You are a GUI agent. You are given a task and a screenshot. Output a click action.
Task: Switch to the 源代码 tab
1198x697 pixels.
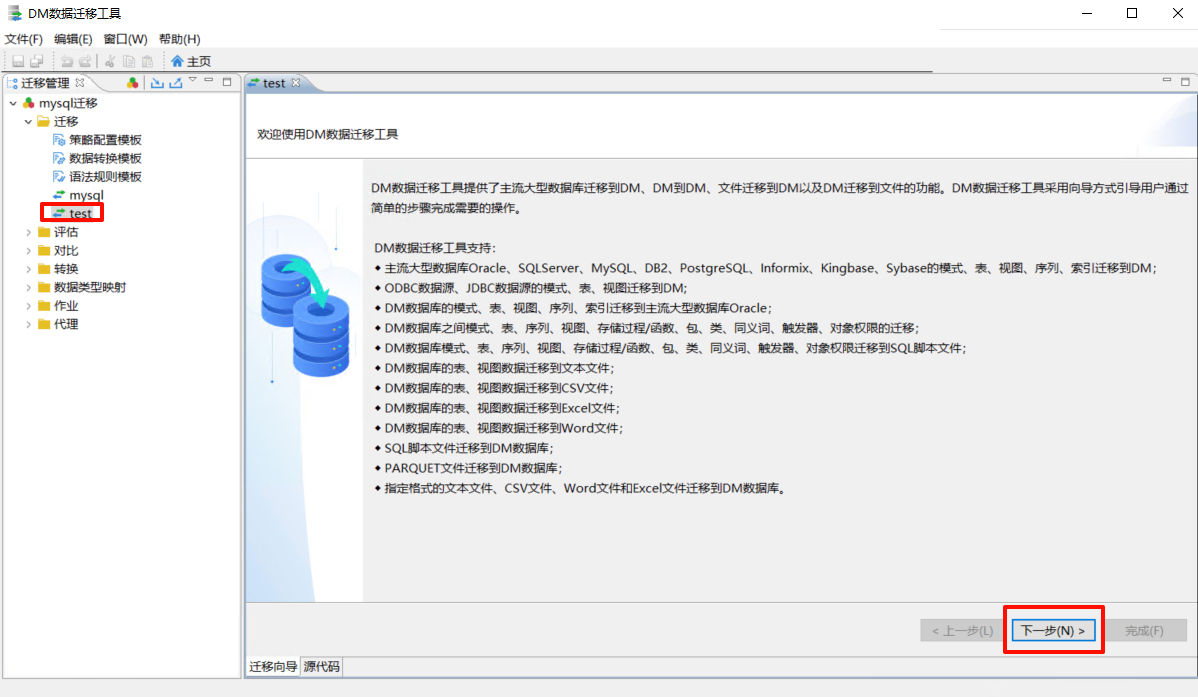(x=321, y=667)
